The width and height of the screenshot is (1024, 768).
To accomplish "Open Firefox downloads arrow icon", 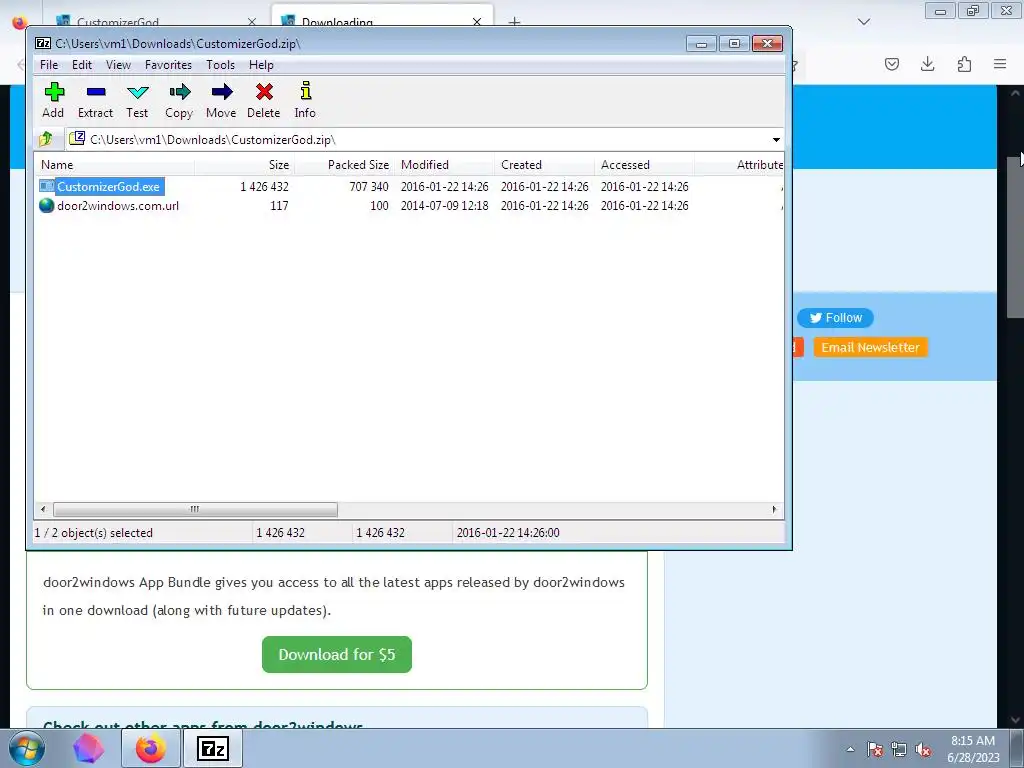I will 927,64.
